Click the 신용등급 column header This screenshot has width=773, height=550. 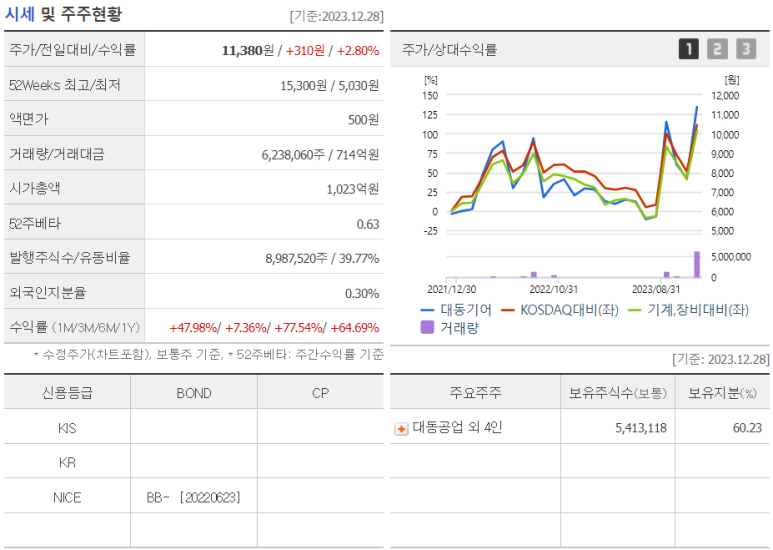pyautogui.click(x=67, y=393)
